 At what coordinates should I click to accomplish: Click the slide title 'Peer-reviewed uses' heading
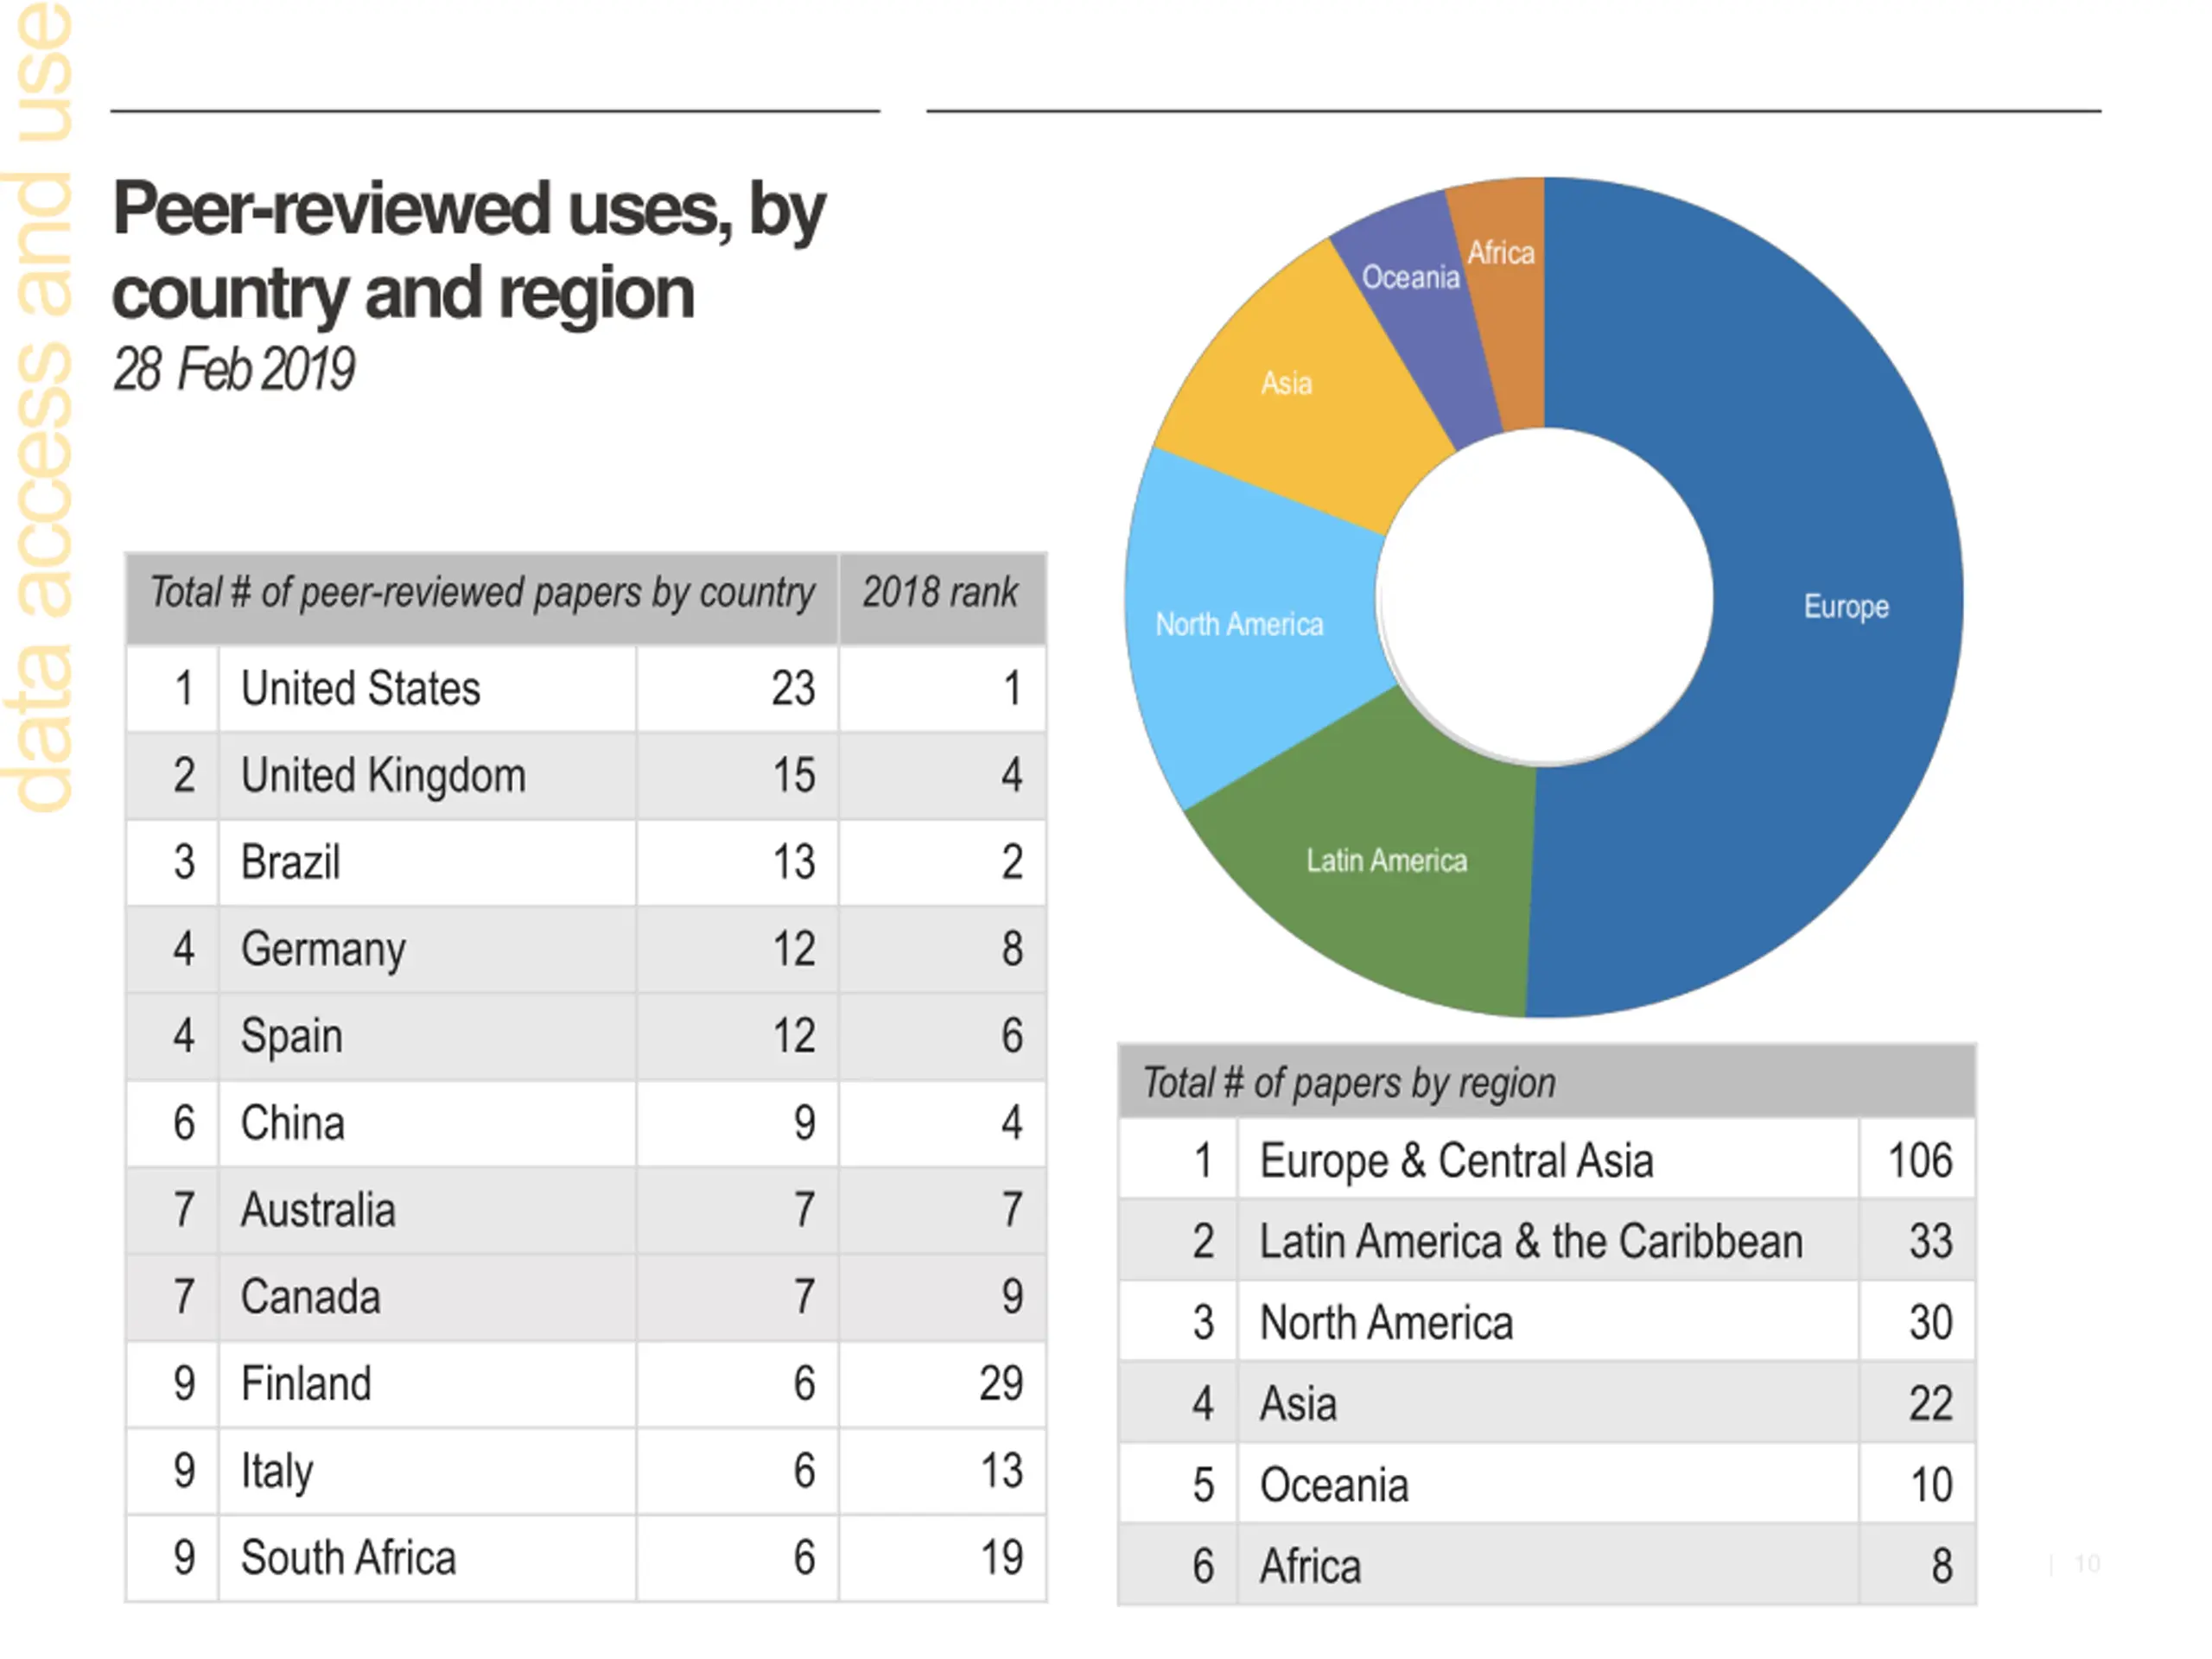point(468,250)
